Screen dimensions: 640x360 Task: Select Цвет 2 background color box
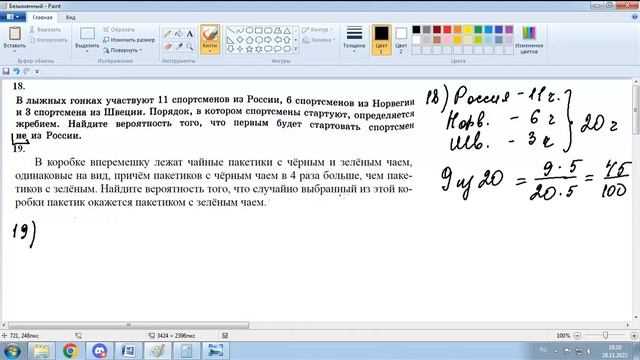pos(401,40)
